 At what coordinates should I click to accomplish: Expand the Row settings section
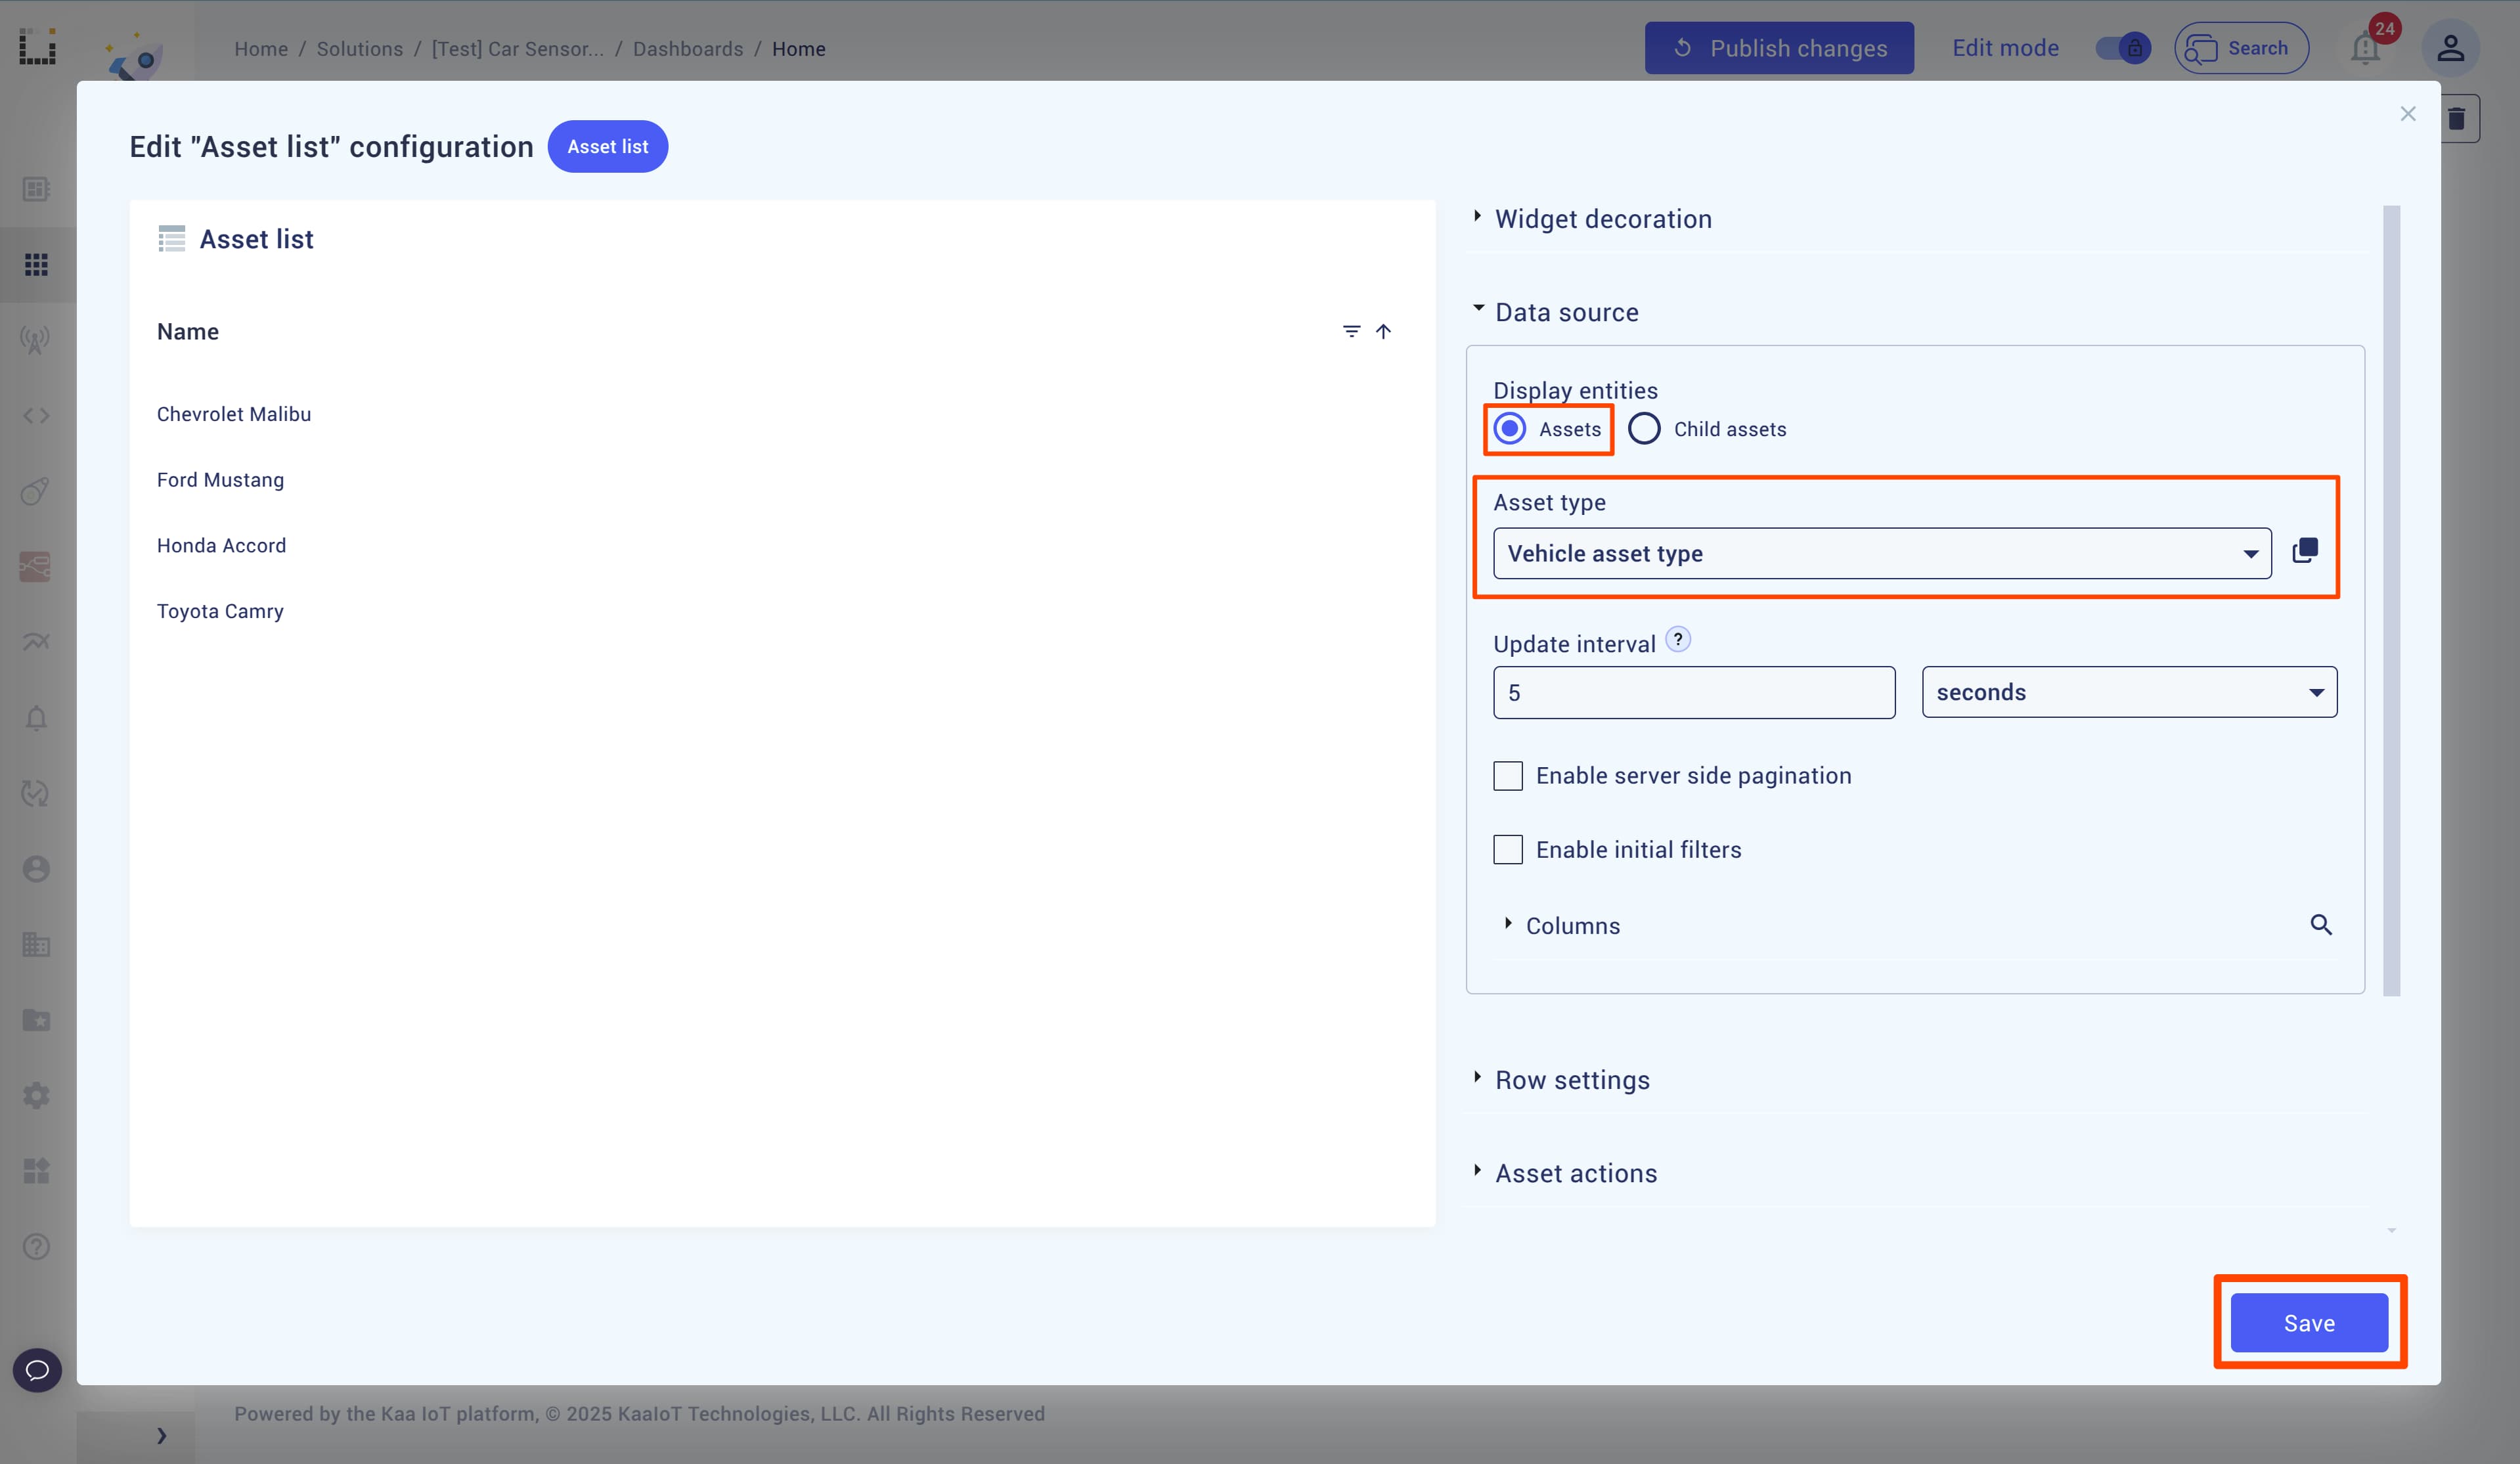click(1572, 1079)
